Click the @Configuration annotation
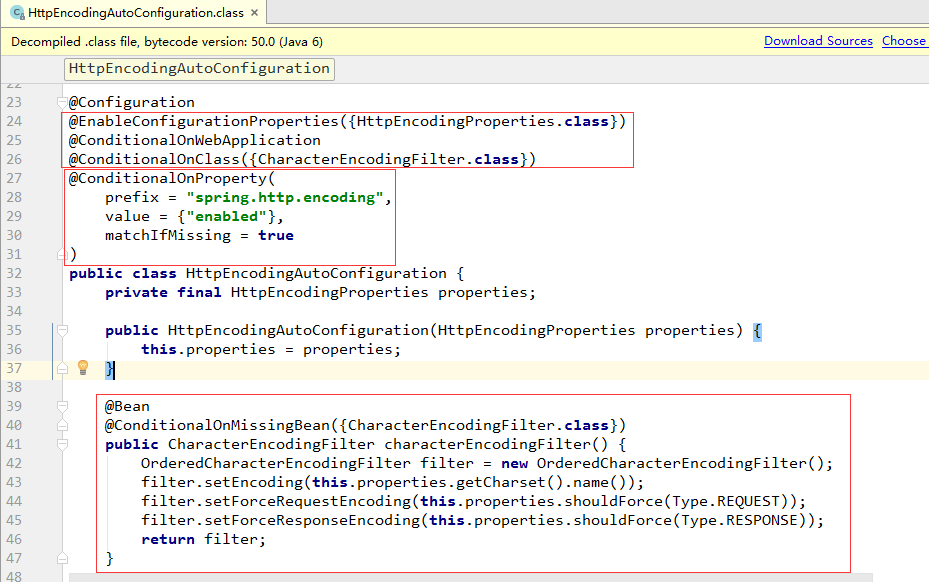 132,103
